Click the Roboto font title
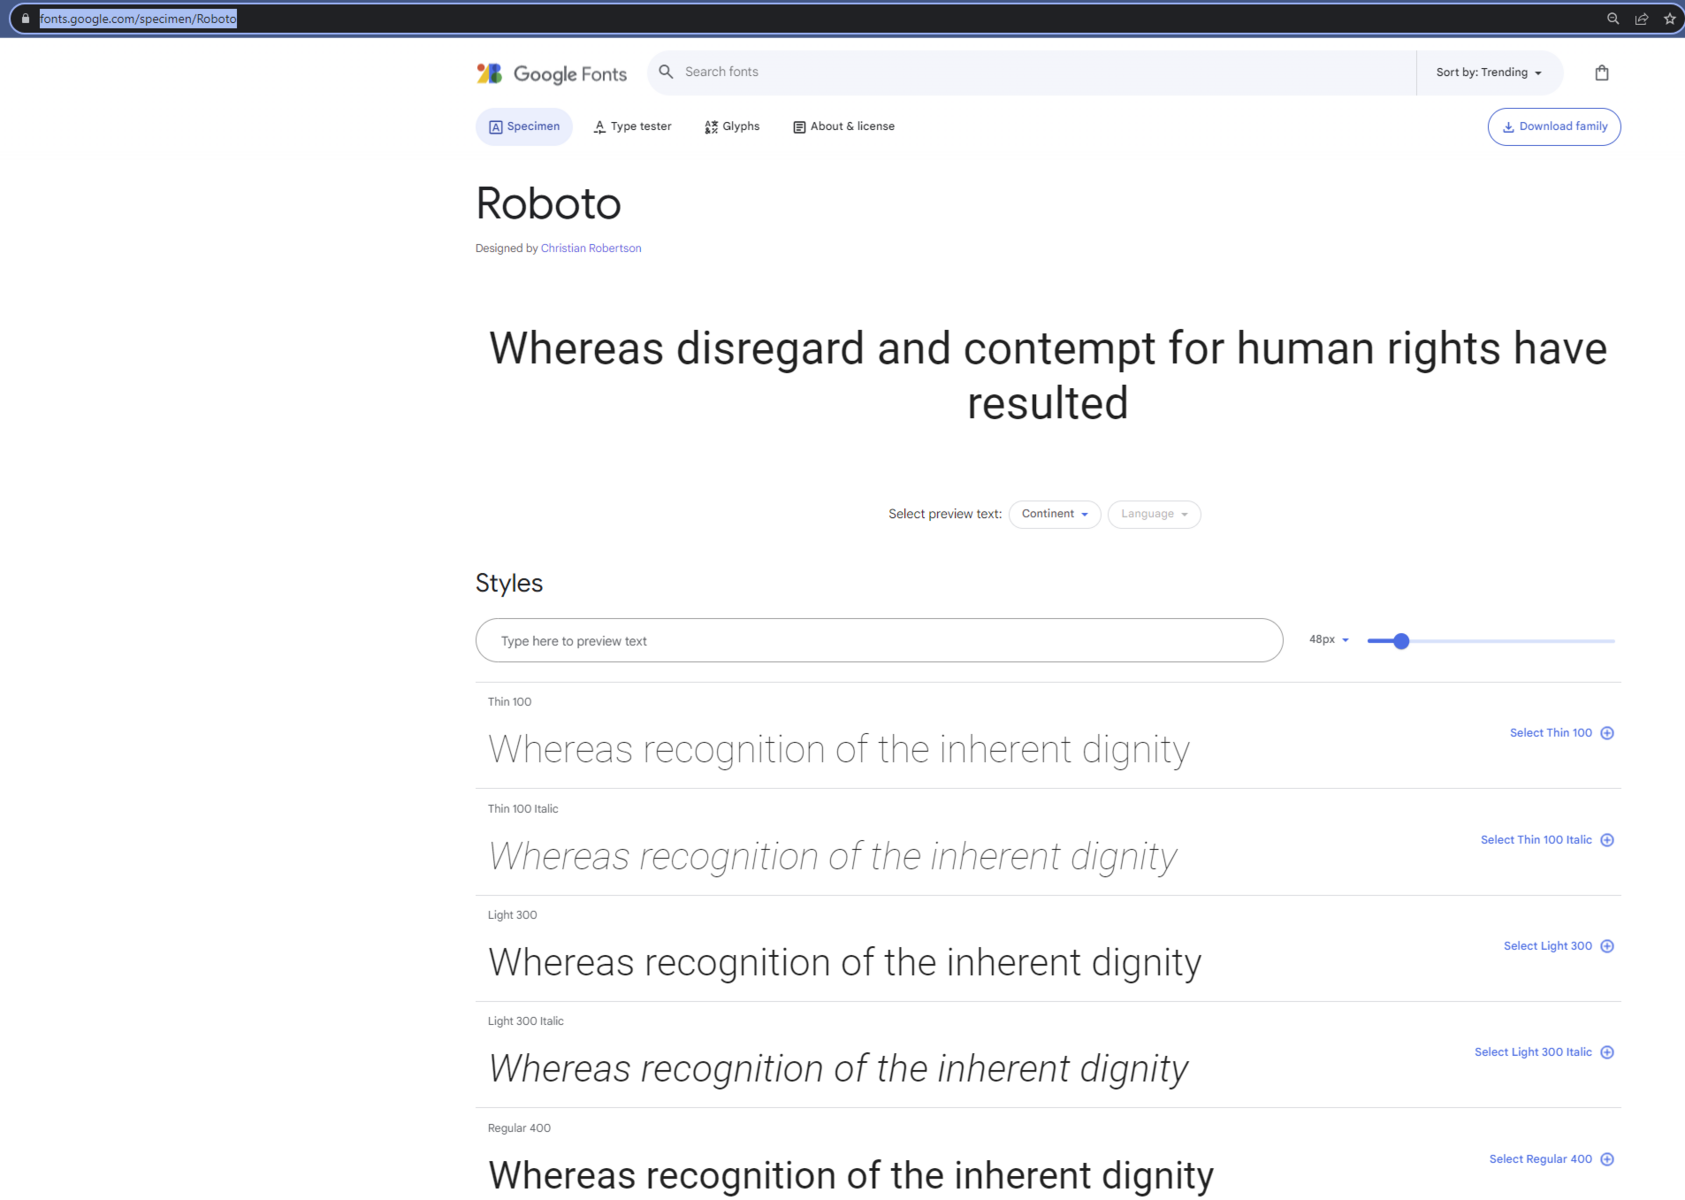1685x1200 pixels. coord(548,204)
